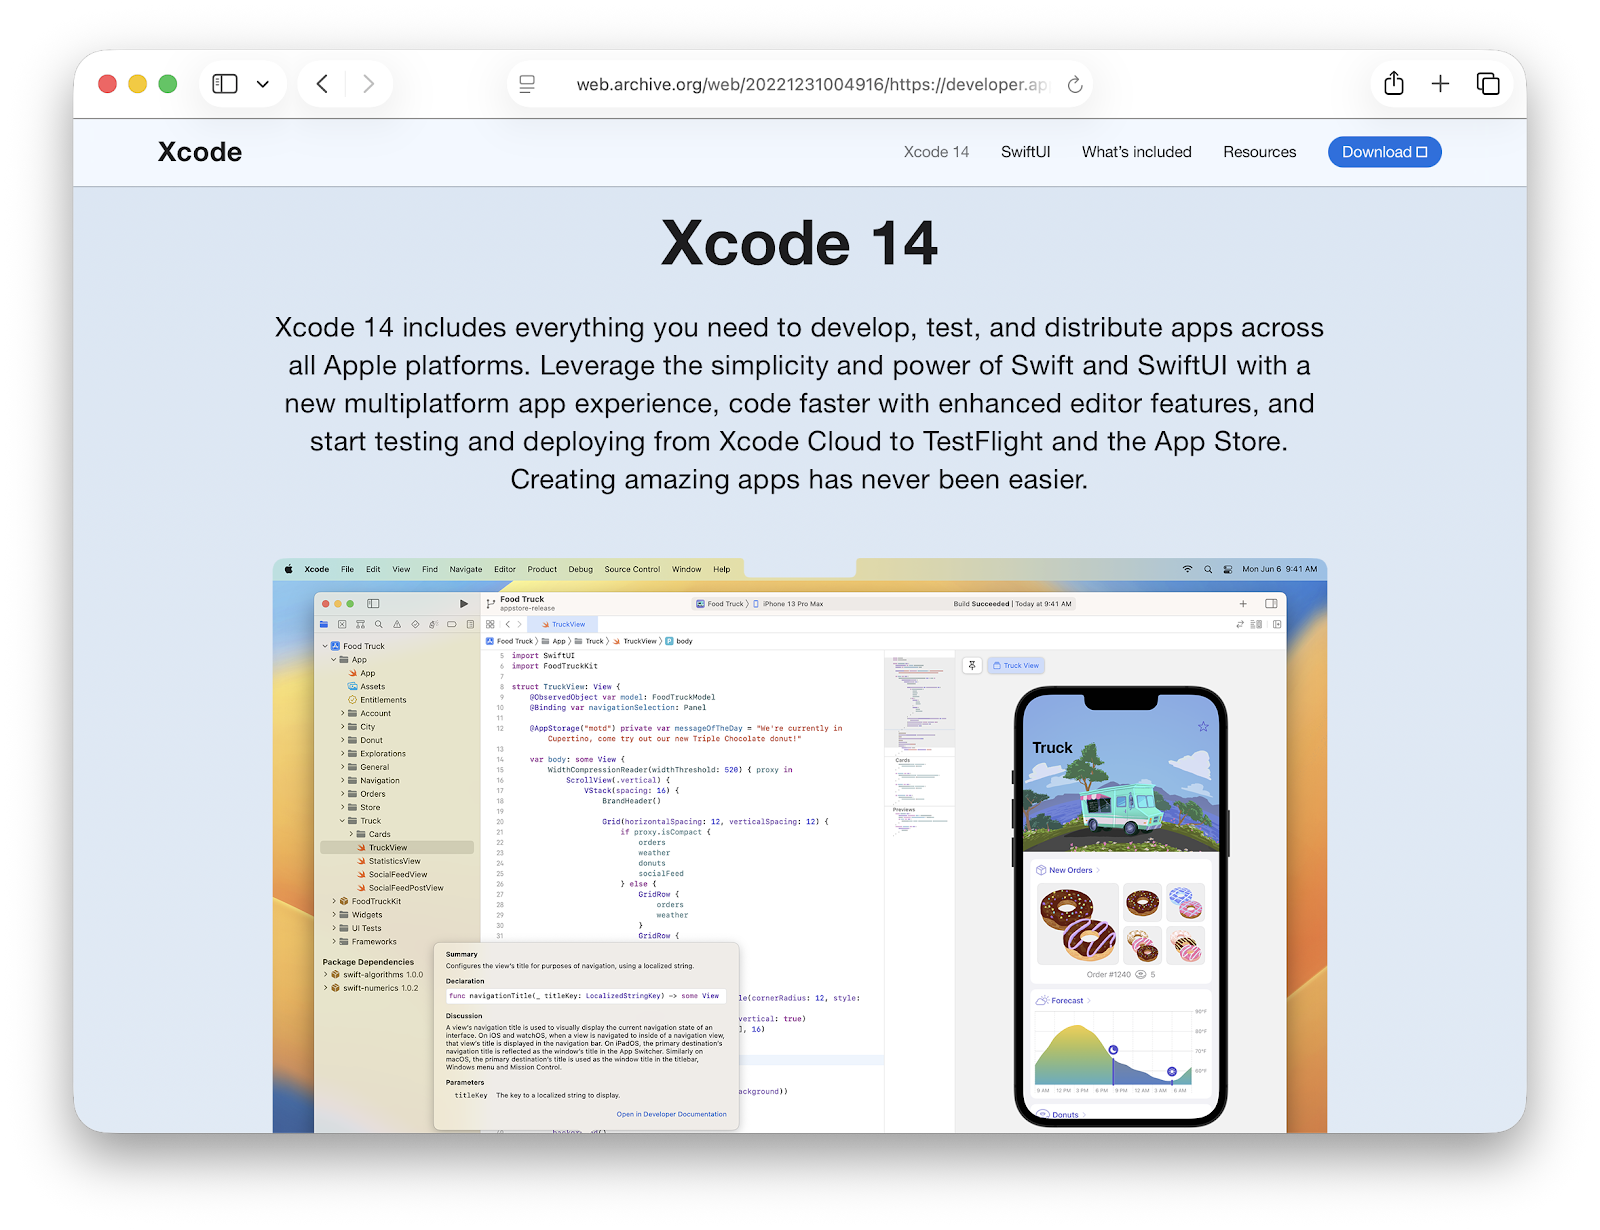Click Open in Developer Documentation link
The image size is (1600, 1230).
671,1114
